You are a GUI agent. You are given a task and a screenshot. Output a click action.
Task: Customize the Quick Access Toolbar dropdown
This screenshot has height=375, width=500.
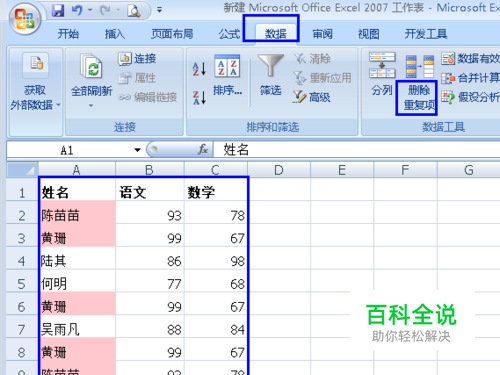tap(159, 10)
